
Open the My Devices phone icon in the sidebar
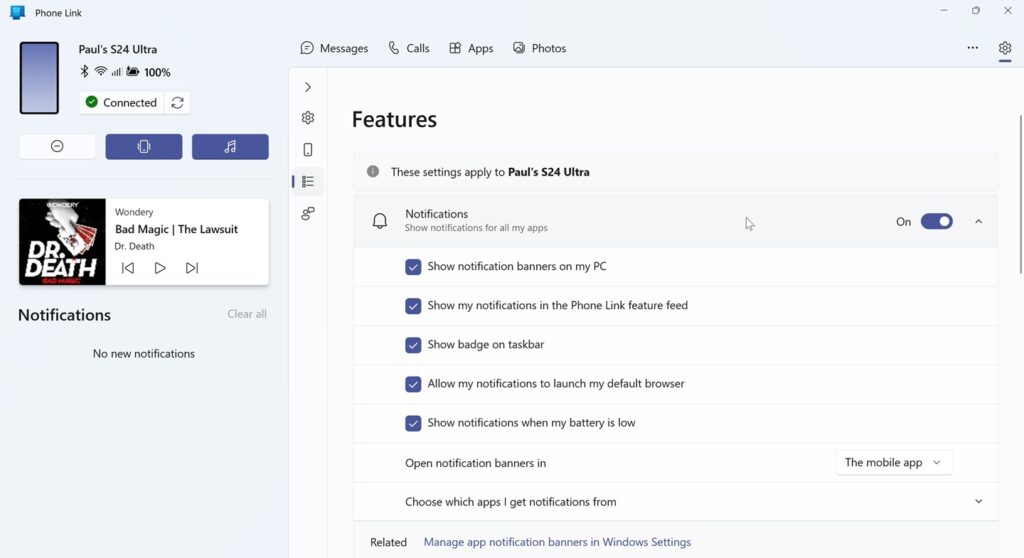pyautogui.click(x=308, y=150)
